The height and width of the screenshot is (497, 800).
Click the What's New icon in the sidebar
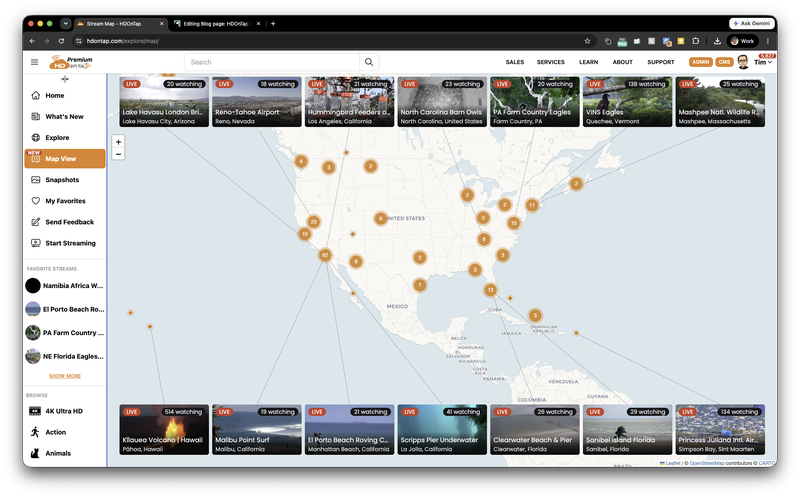tap(36, 116)
